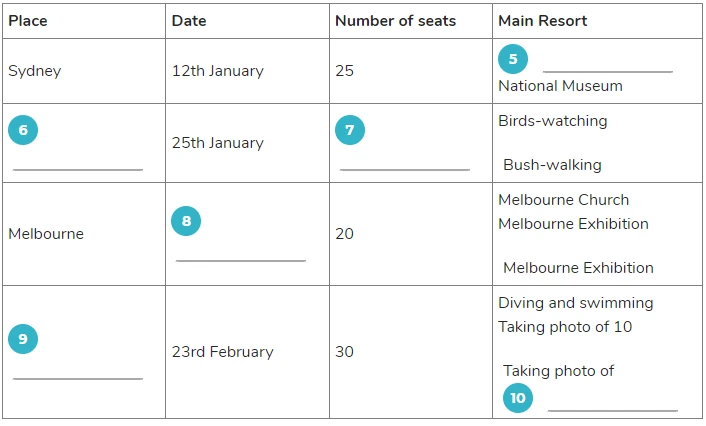Viewport: 706px width, 426px height.
Task: Click the Date column header
Action: click(189, 21)
